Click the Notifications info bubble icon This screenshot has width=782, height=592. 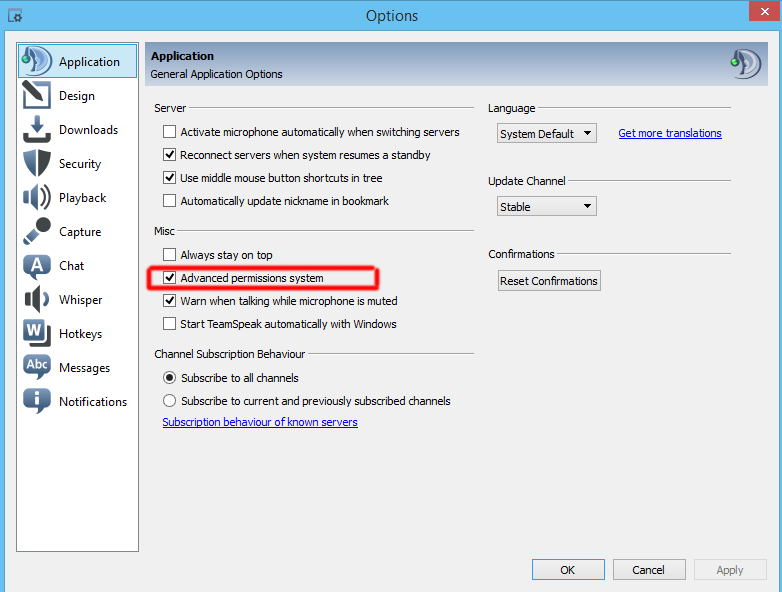pos(36,401)
